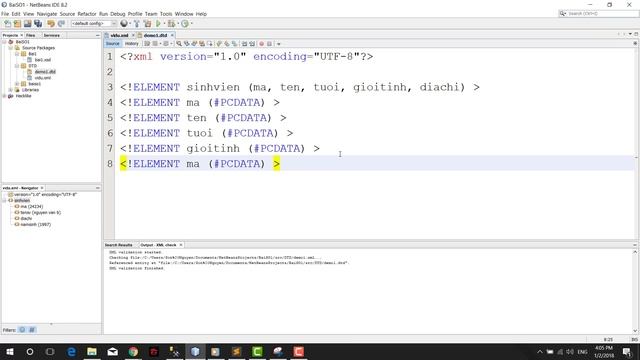Open File Explorer from the taskbar
Screen dimensions: 640x360
click(x=92, y=351)
